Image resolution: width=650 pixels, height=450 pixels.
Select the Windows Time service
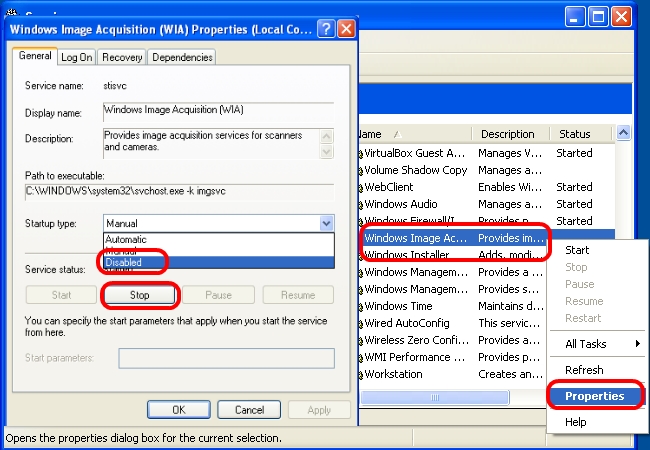click(x=453, y=306)
